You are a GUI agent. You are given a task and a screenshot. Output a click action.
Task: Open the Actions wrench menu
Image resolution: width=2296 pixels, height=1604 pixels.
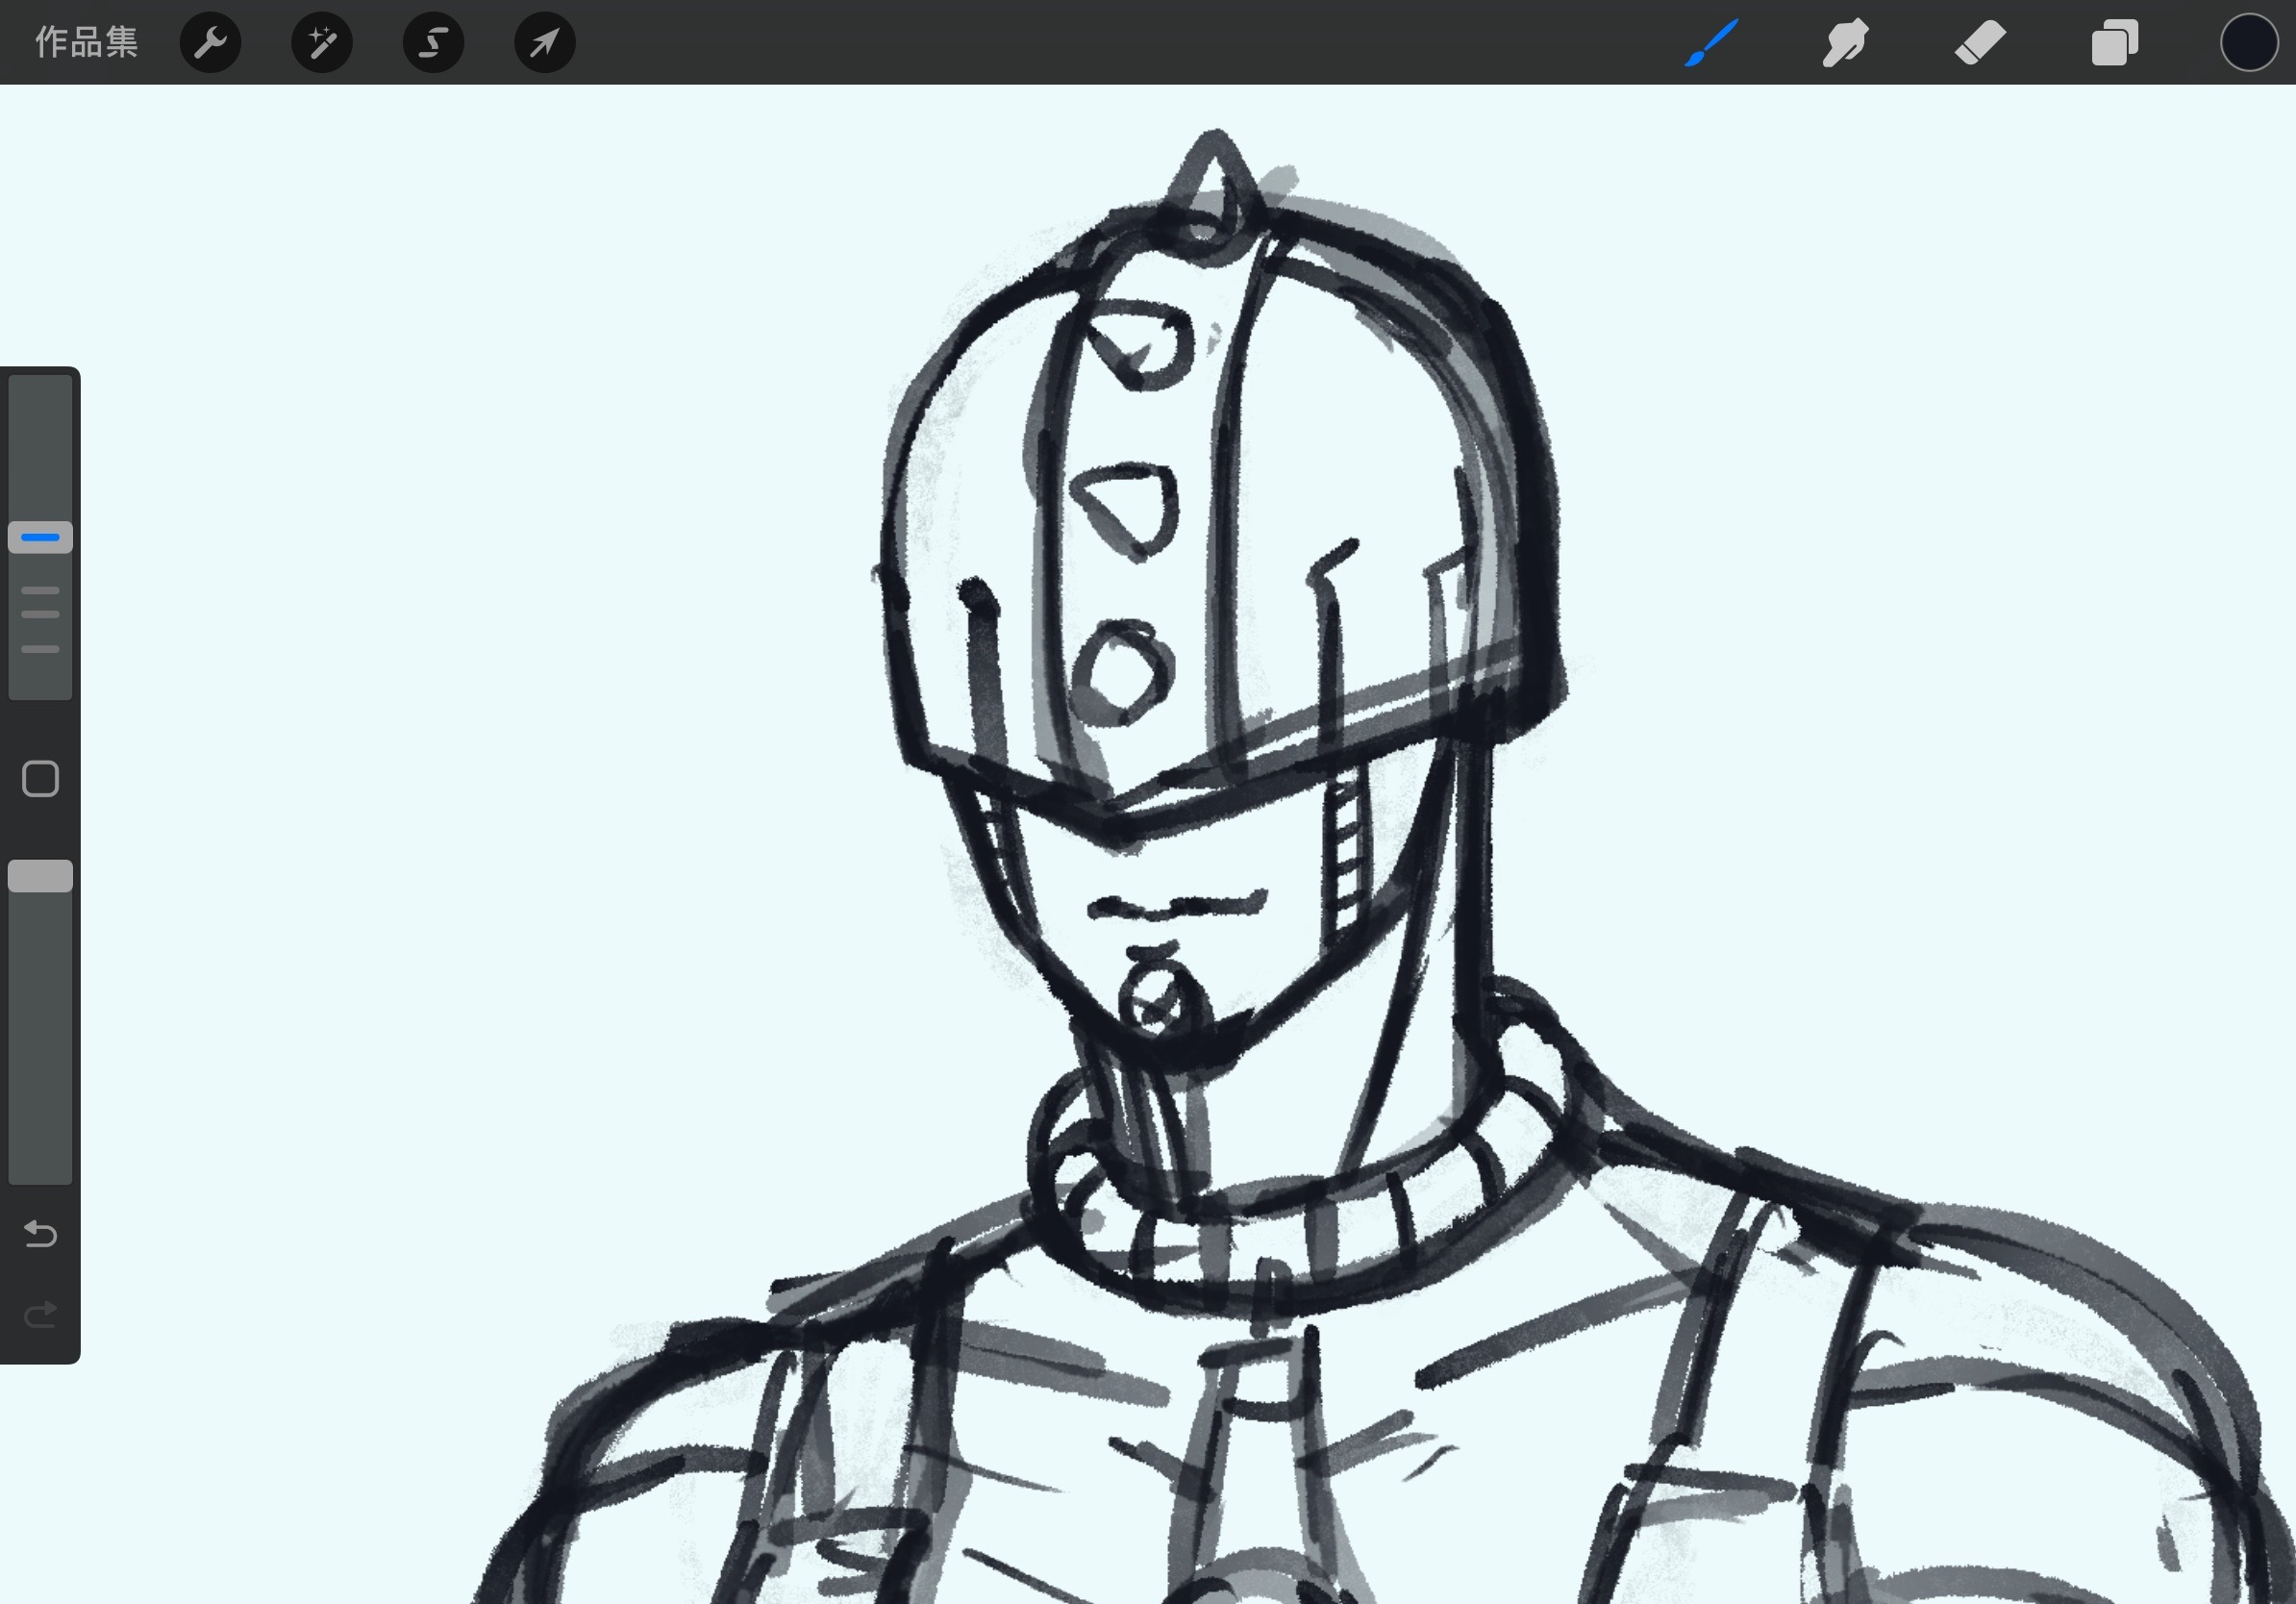[x=210, y=42]
